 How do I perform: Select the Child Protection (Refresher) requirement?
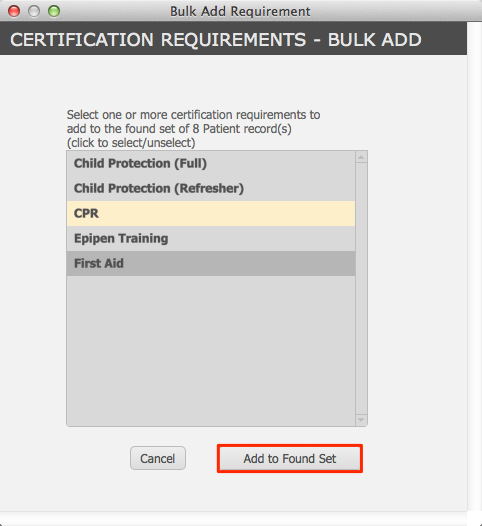[x=211, y=189]
